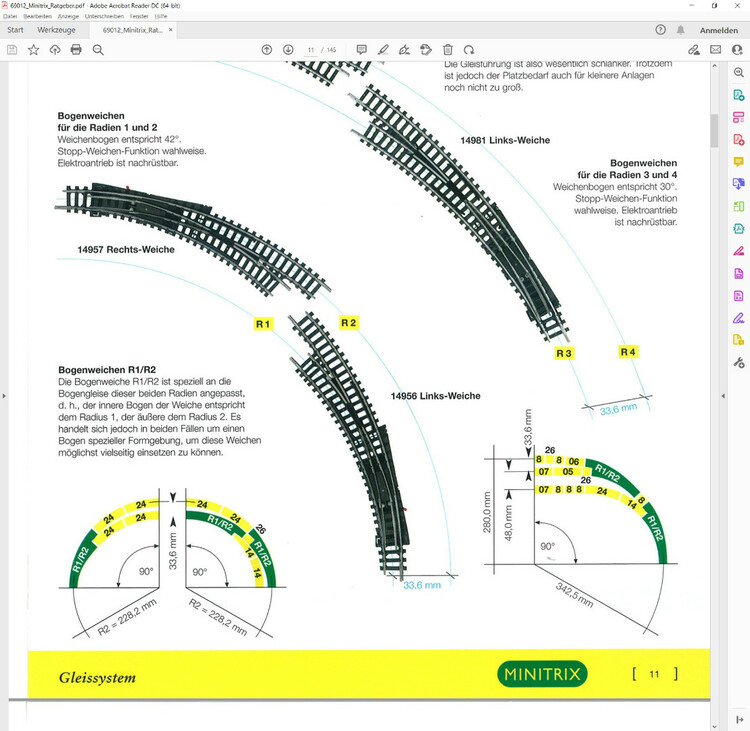Screen dimensions: 750x731
Task: Click the 'Gleissystem' footer text
Action: (x=98, y=677)
